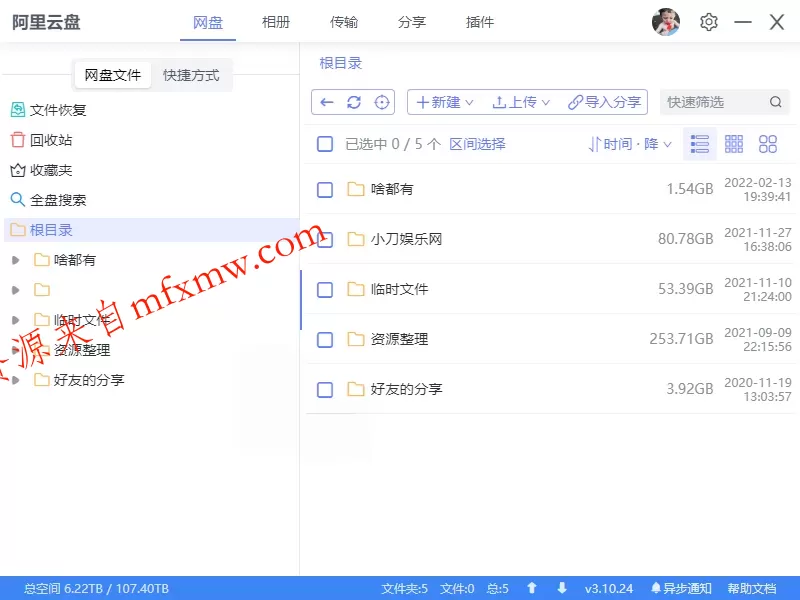Select 根目录 in the sidebar tree

(151, 230)
